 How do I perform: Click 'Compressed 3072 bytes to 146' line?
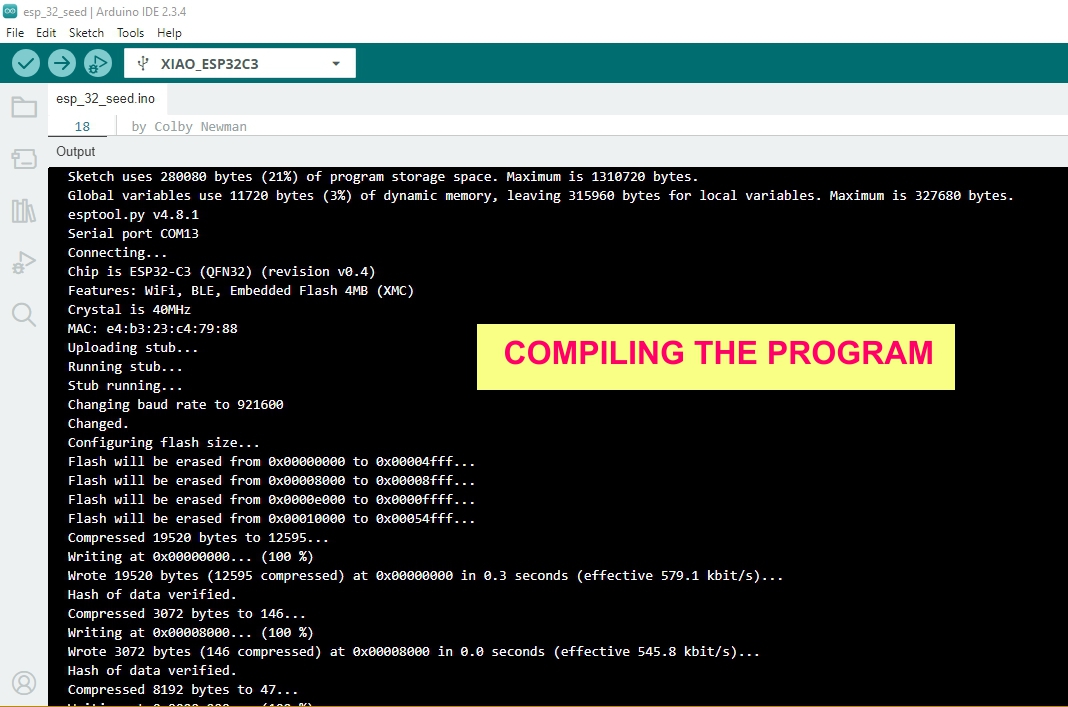pyautogui.click(x=187, y=614)
